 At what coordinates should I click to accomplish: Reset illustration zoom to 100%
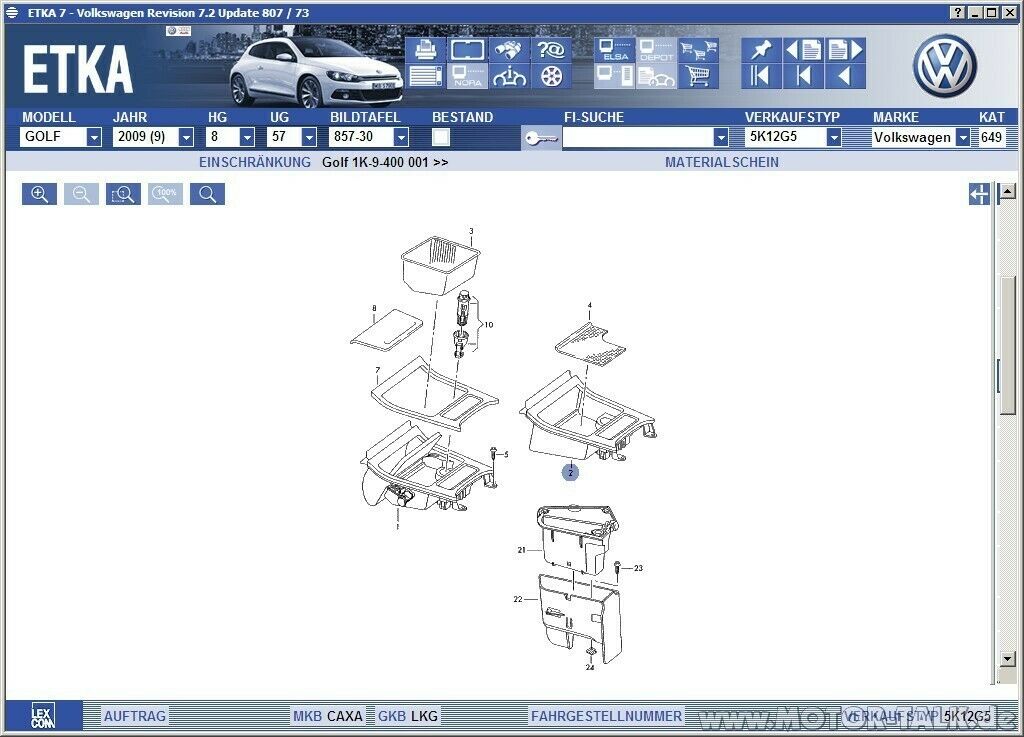click(165, 194)
